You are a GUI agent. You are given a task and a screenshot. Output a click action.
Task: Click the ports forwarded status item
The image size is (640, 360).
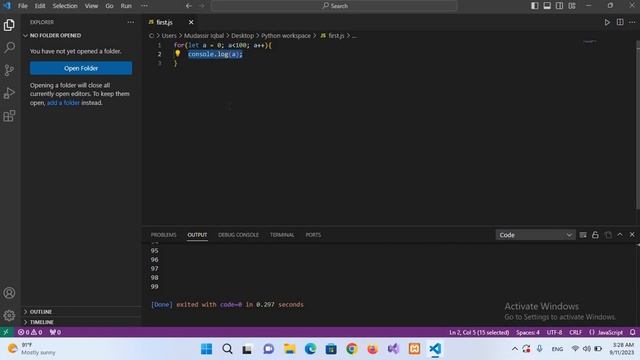[55, 332]
